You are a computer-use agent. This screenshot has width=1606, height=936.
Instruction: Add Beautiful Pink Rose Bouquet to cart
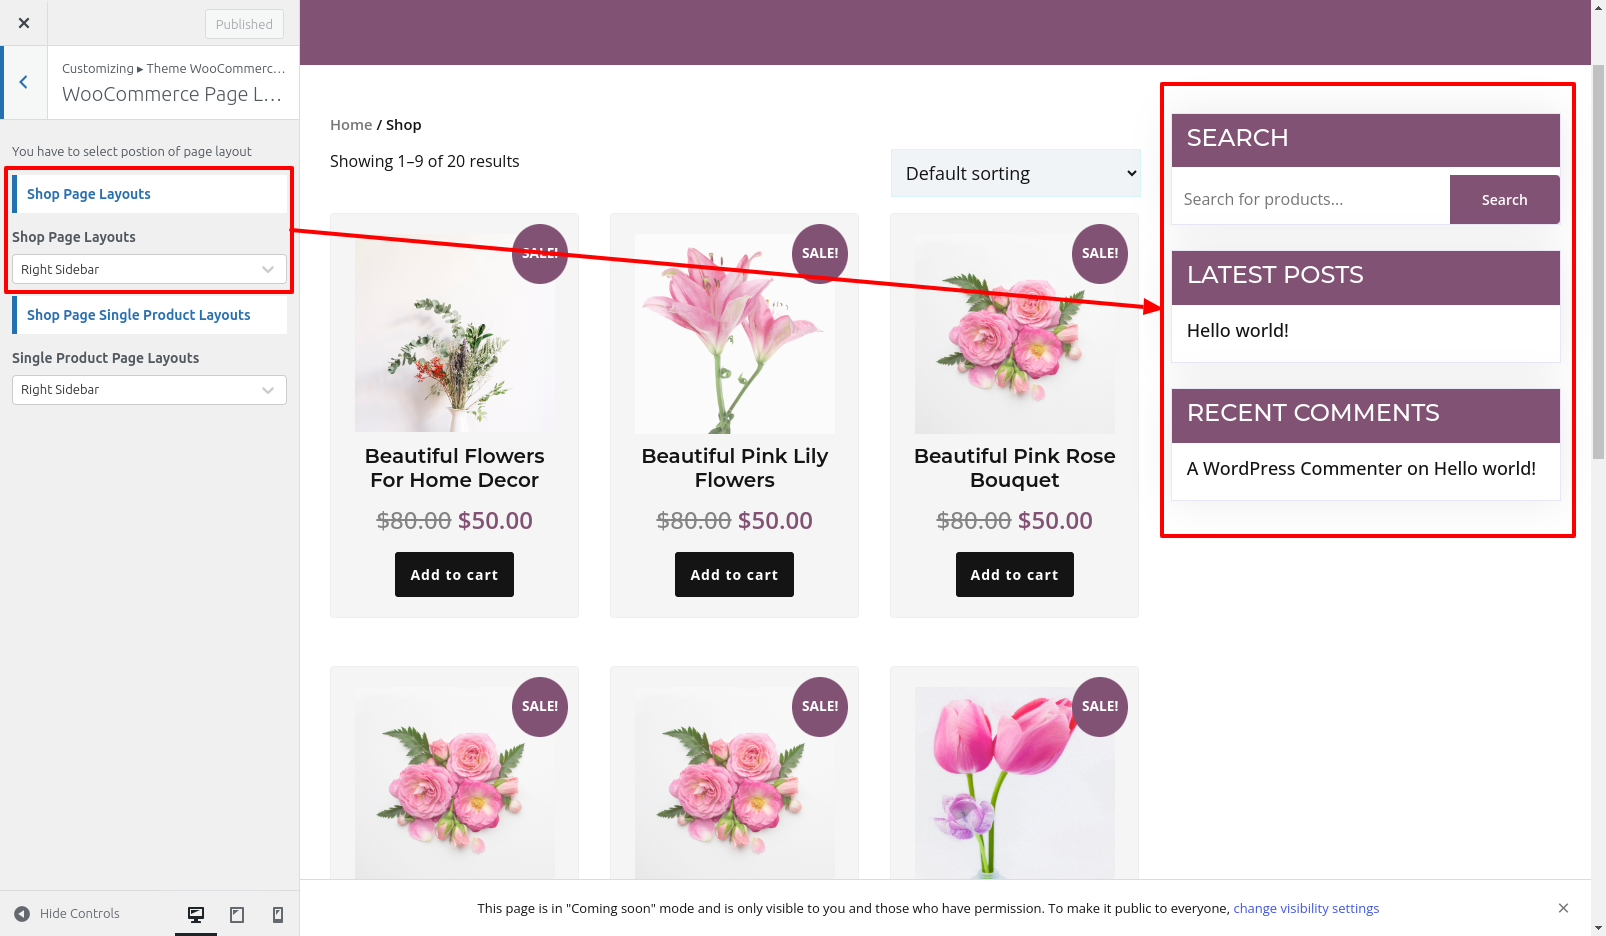point(1014,575)
